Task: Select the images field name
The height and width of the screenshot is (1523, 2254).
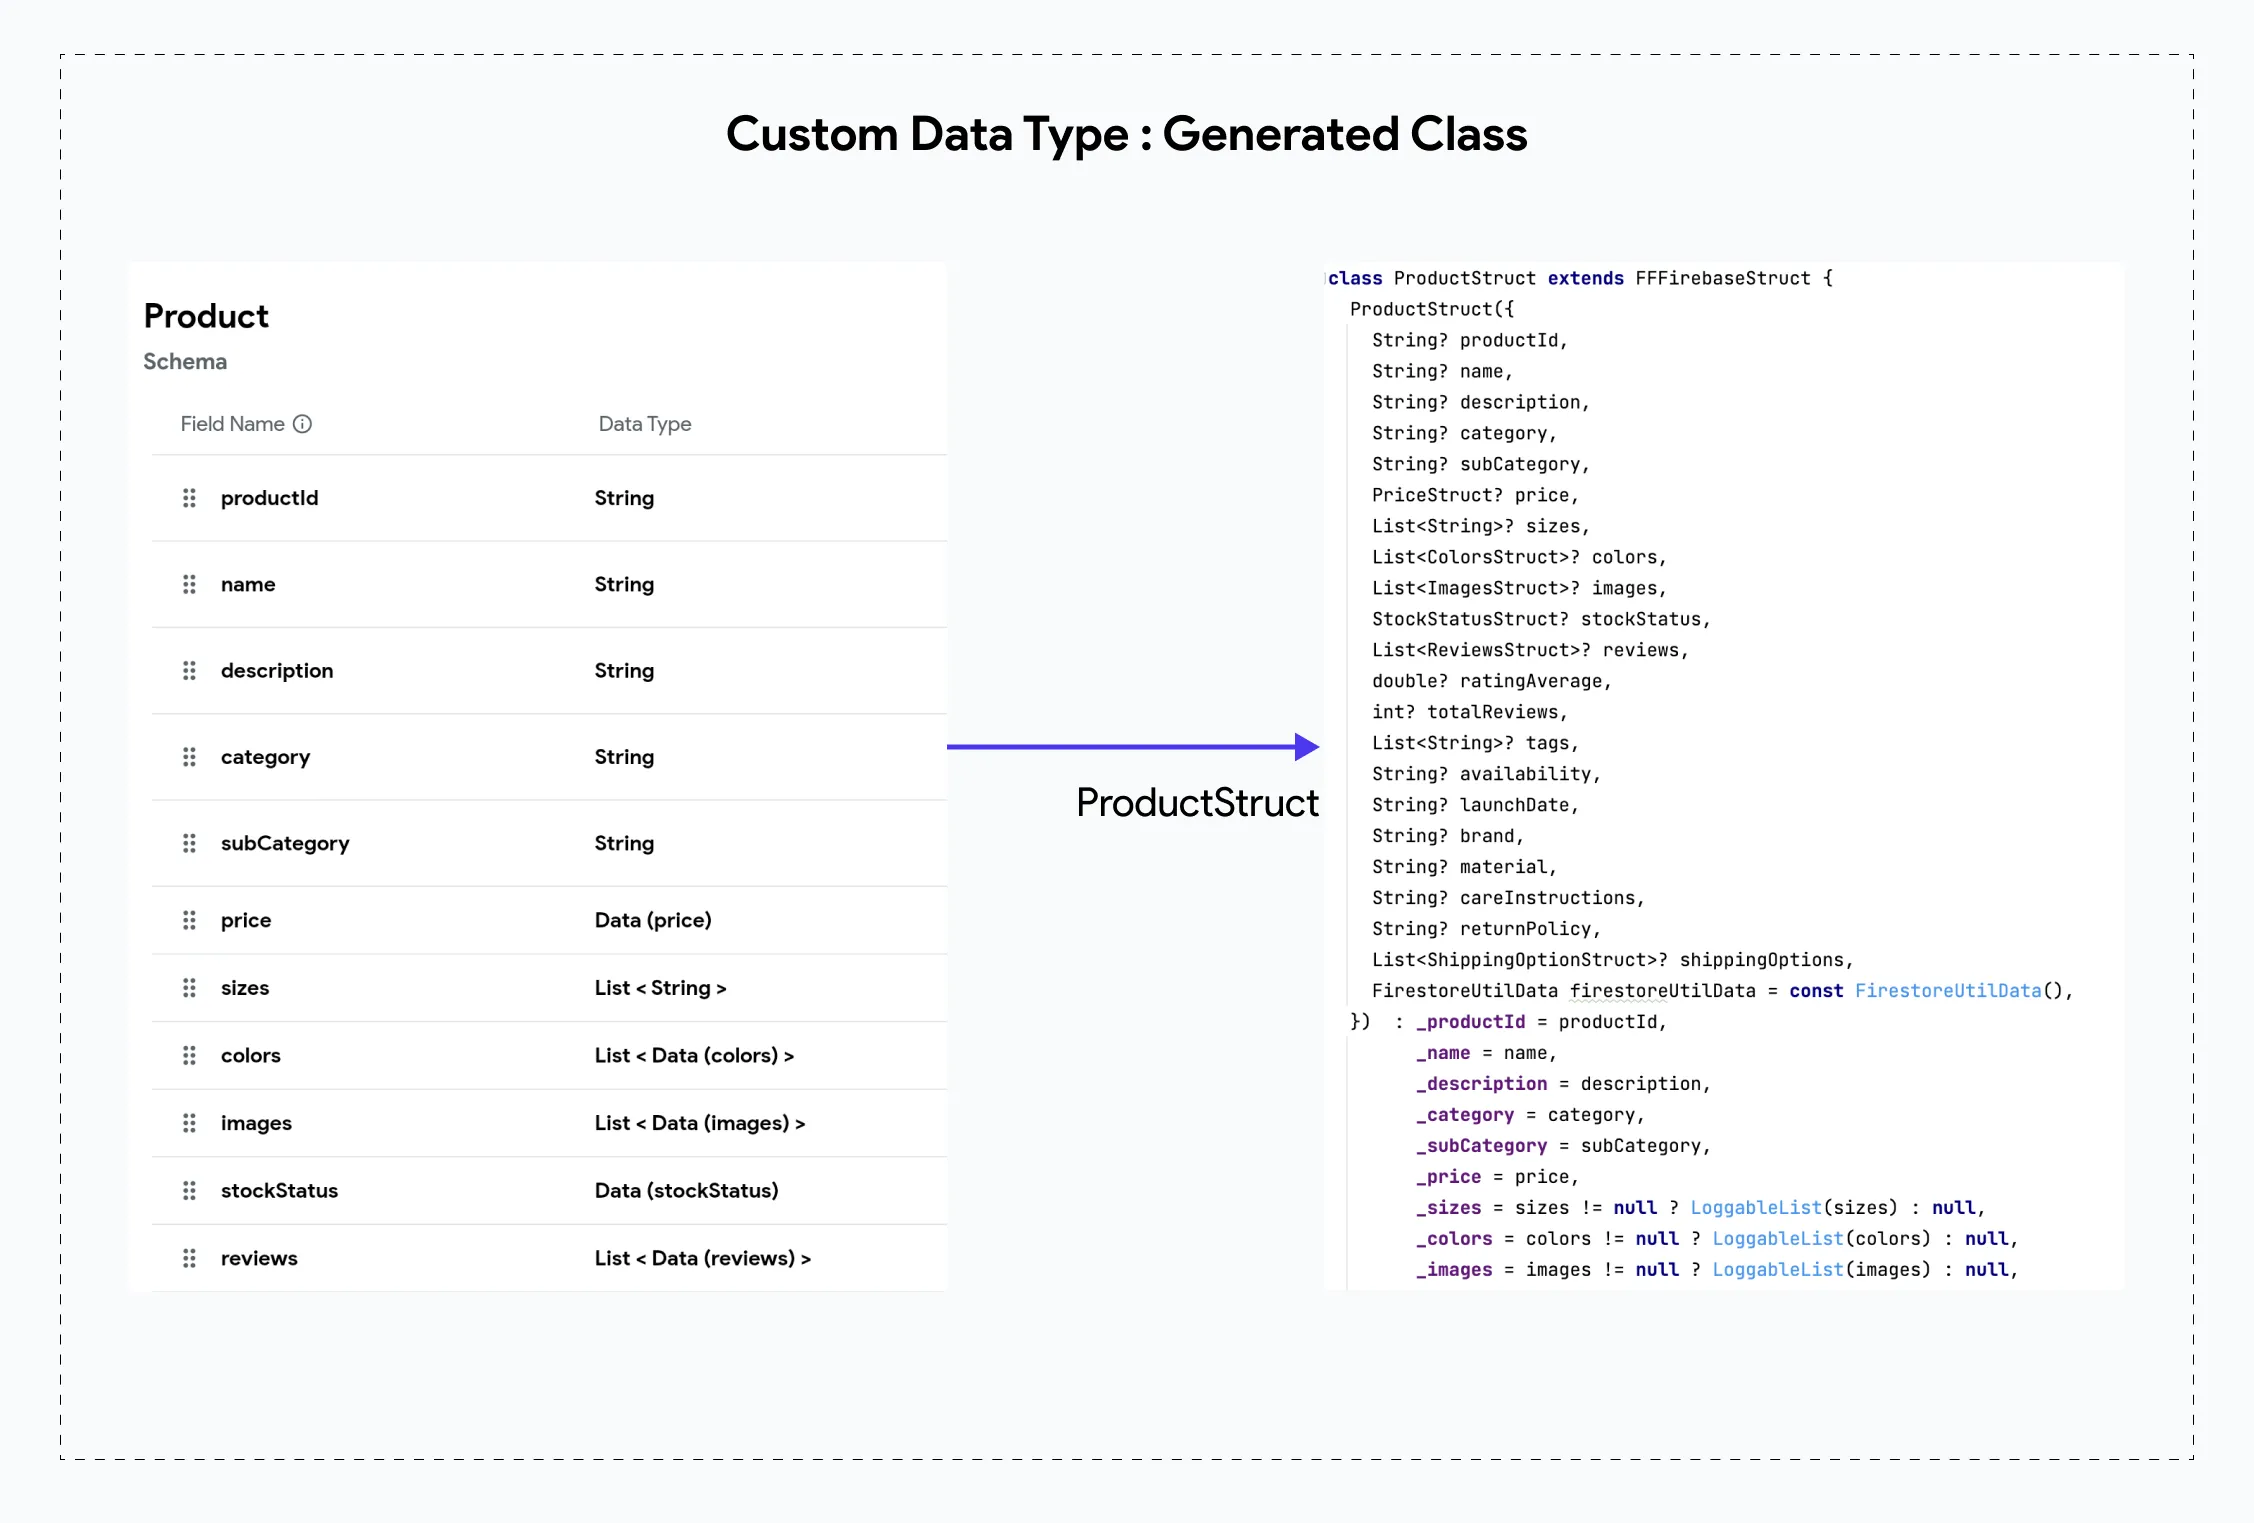Action: (256, 1123)
